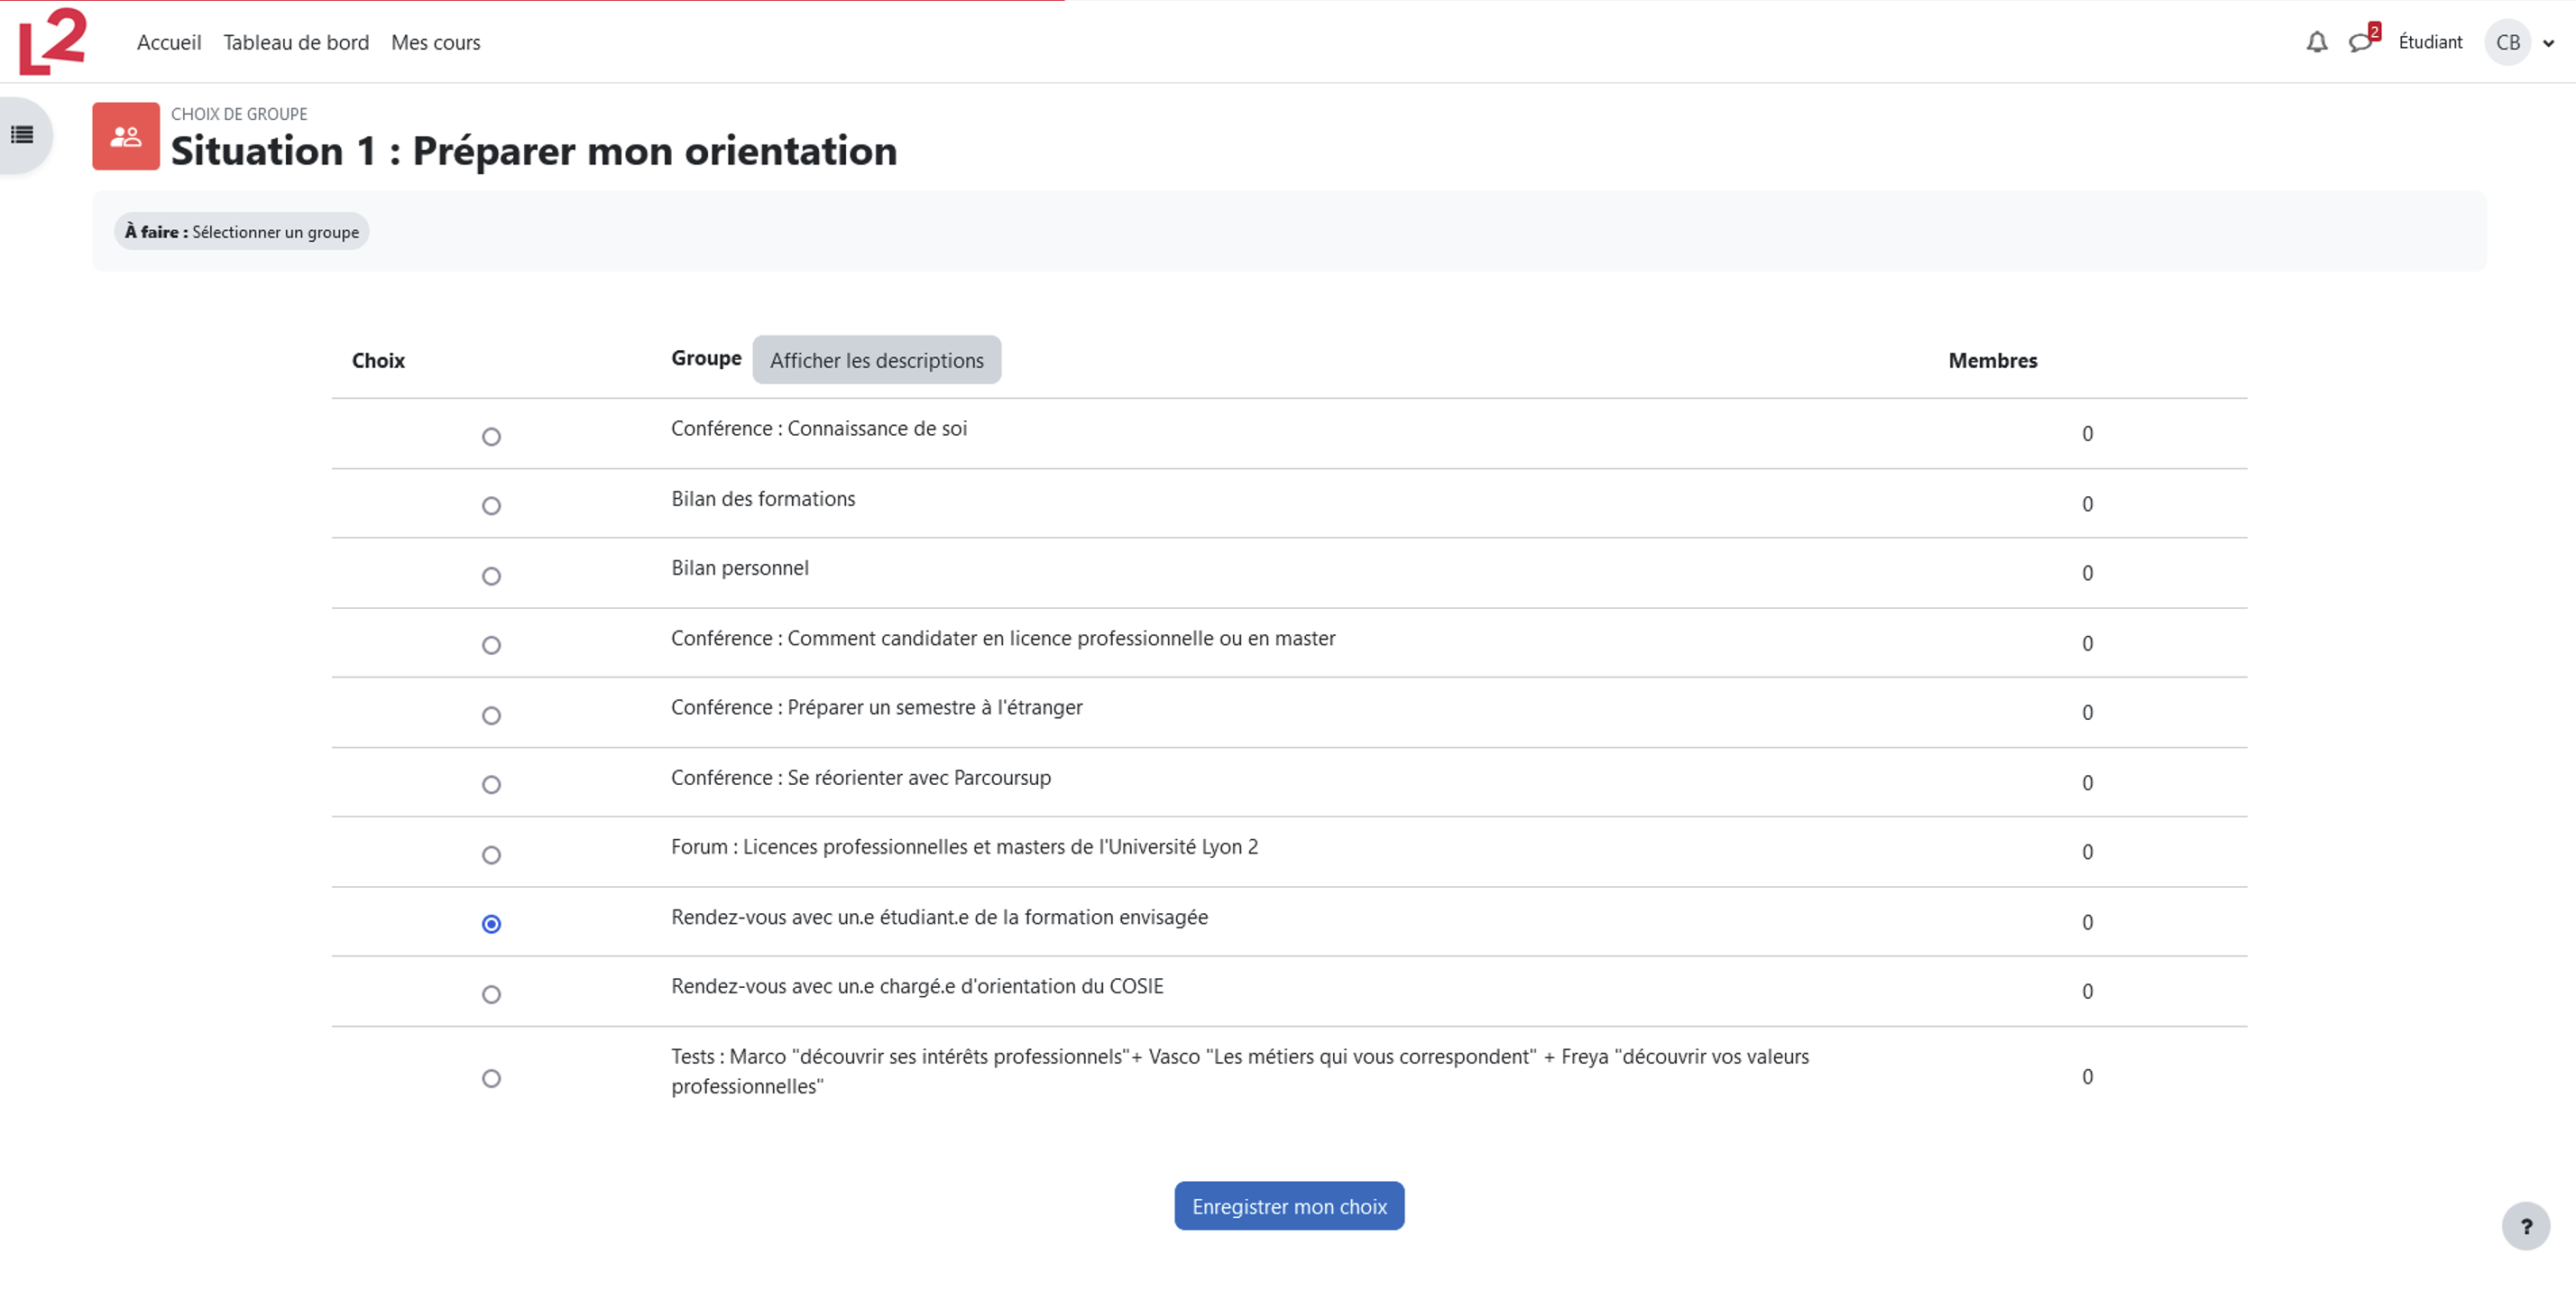The image size is (2576, 1292).
Task: Click Afficher les descriptions button
Action: [x=876, y=360]
